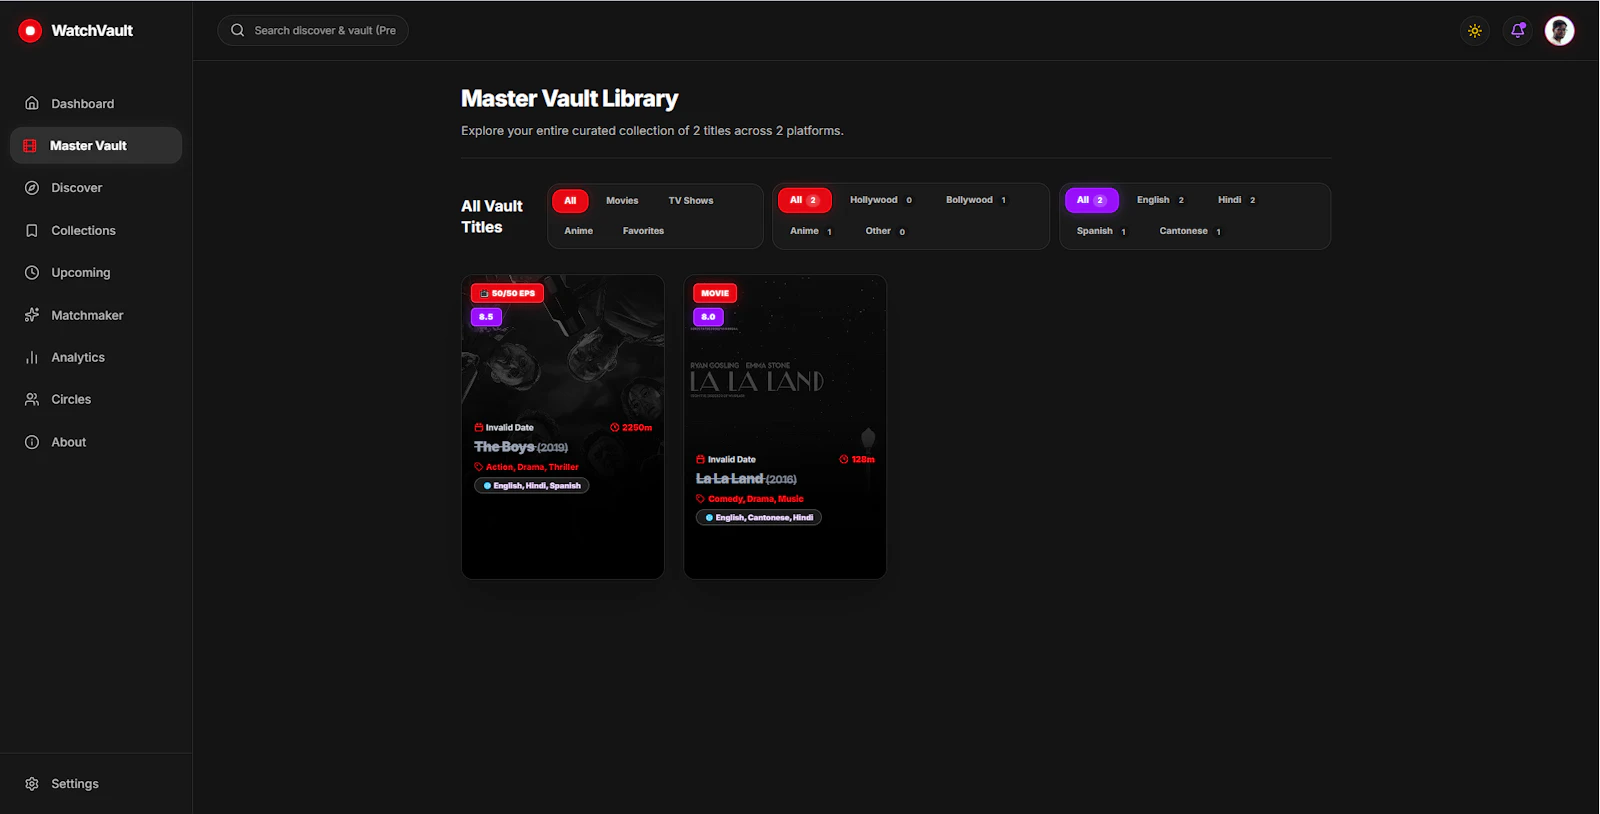Click the Circles people icon
Screen dimensions: 1600x814
pos(32,399)
